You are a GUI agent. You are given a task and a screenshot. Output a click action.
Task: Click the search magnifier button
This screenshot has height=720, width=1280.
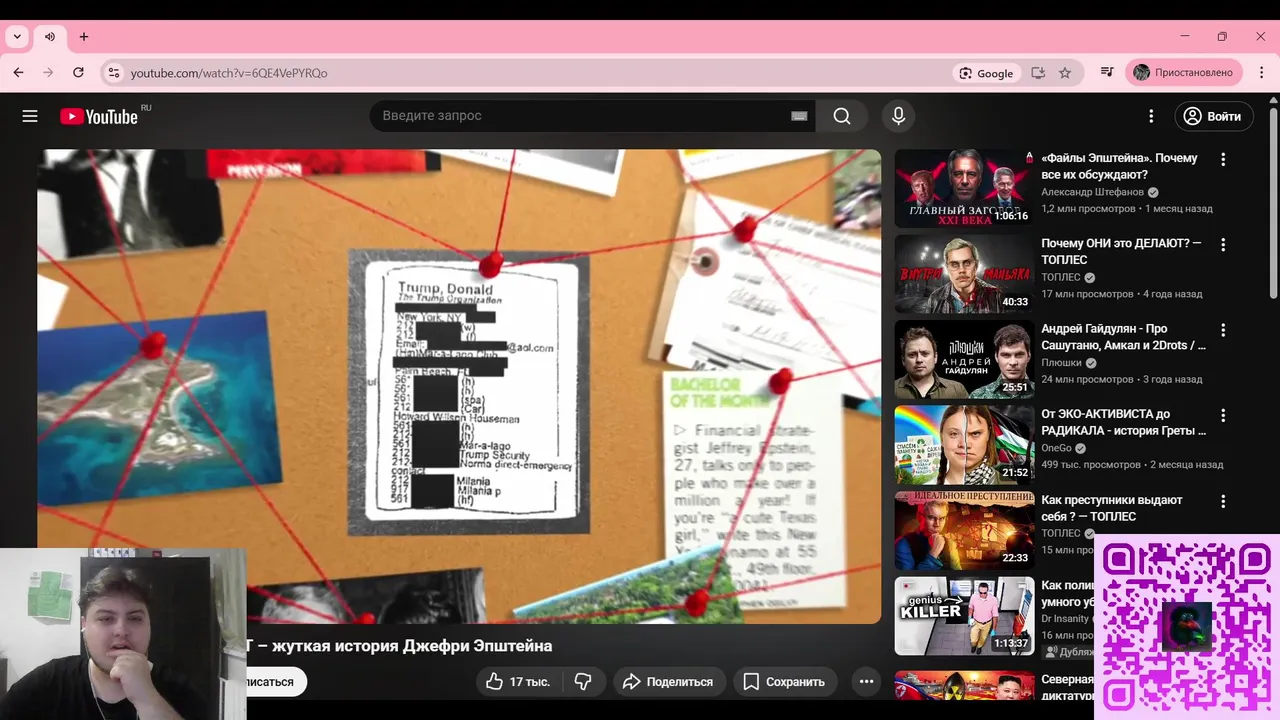tap(842, 116)
